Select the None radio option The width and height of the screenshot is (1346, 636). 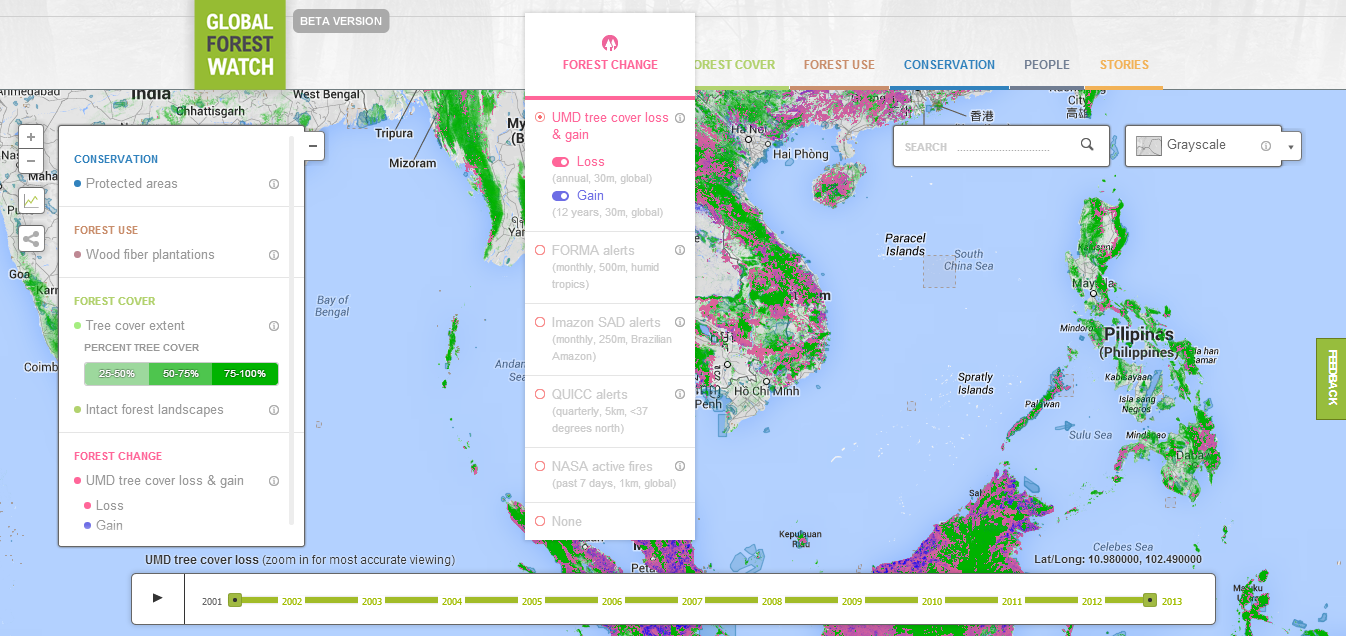click(540, 521)
